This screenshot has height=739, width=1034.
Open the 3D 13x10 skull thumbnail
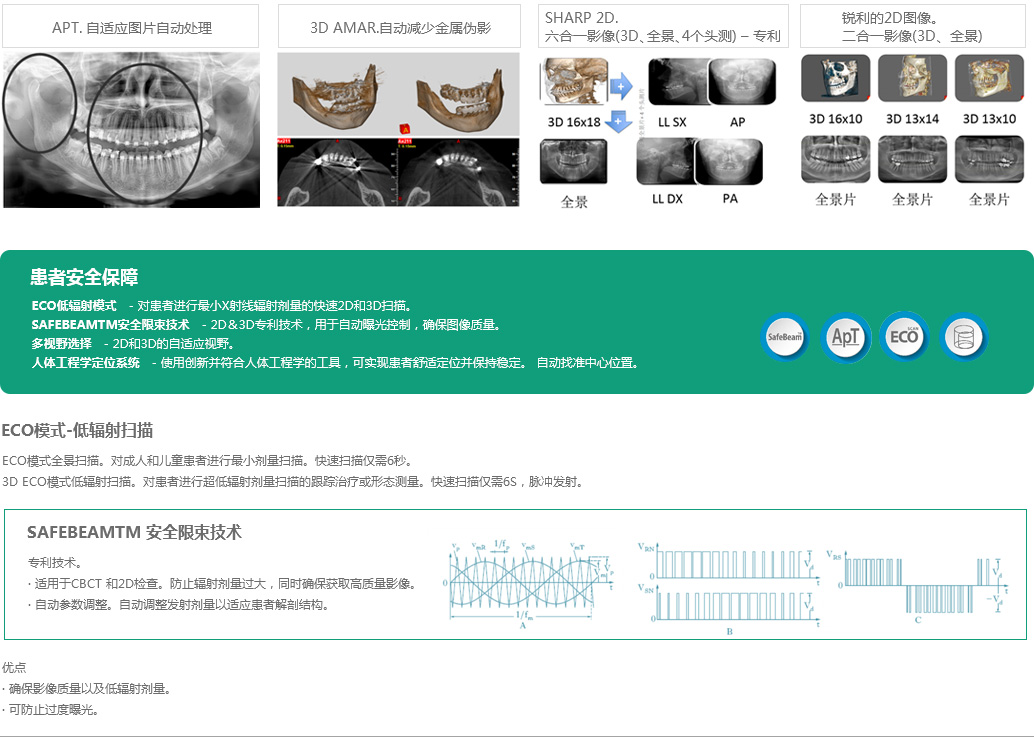(x=989, y=78)
